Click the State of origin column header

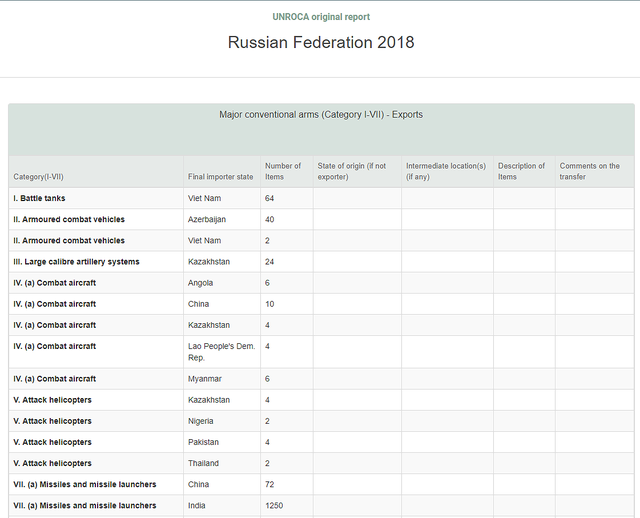click(352, 171)
